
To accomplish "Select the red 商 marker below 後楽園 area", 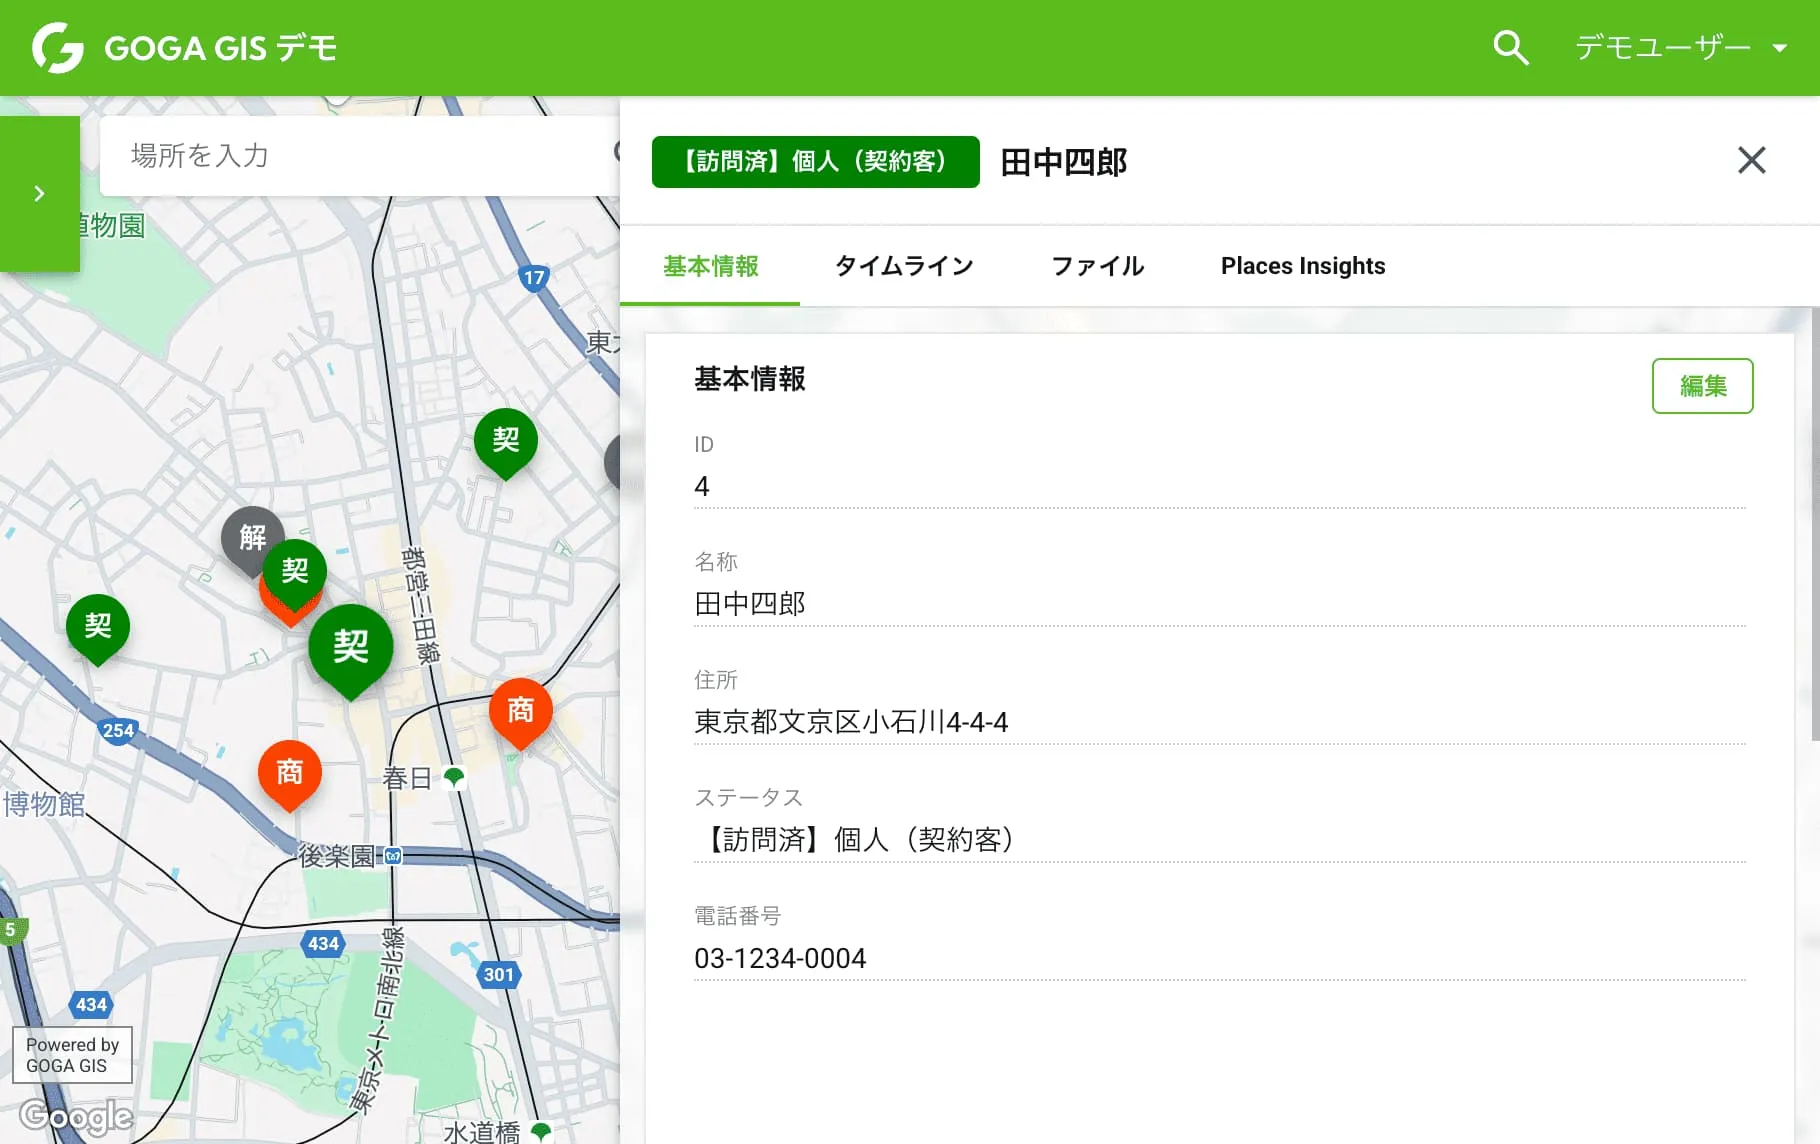I will tap(289, 772).
